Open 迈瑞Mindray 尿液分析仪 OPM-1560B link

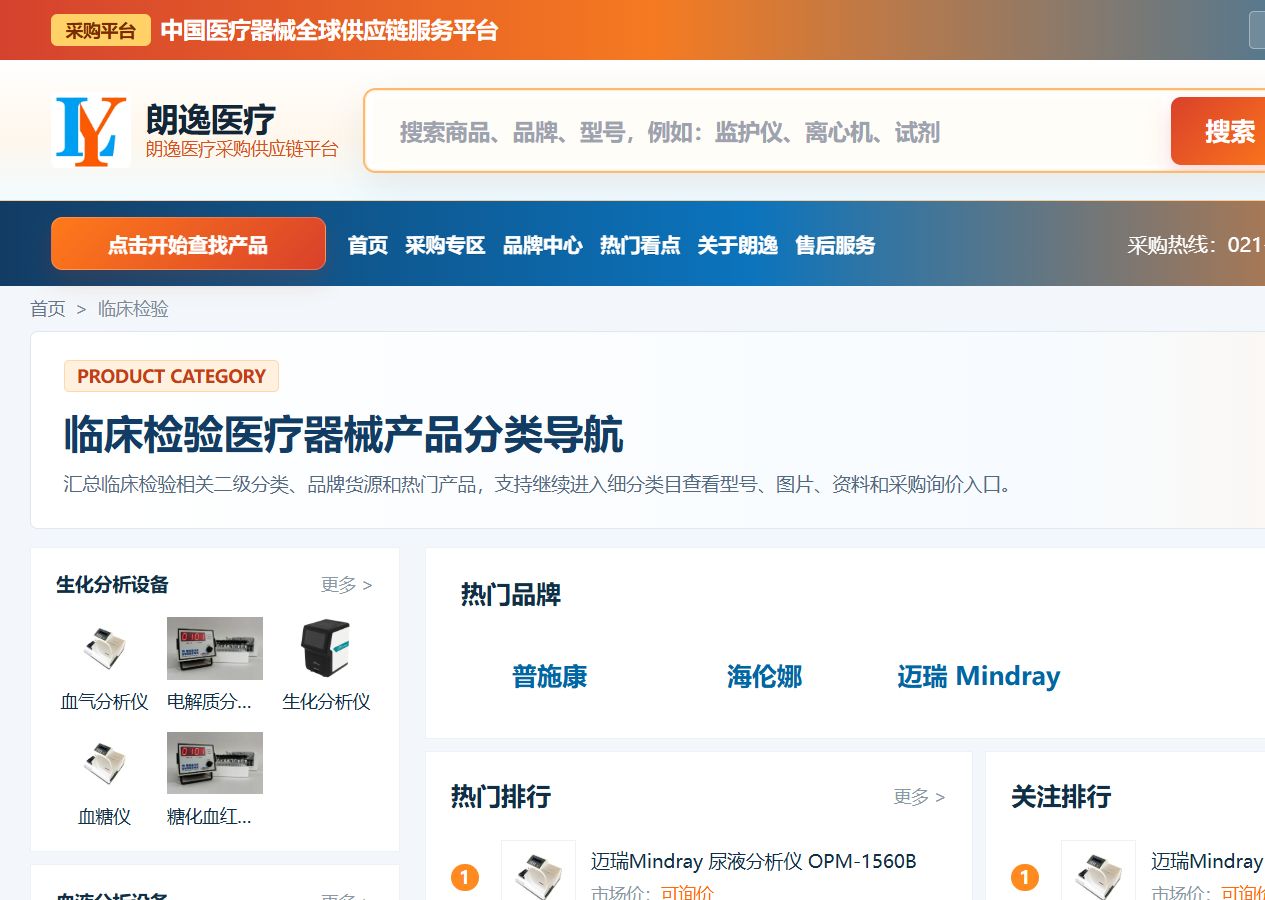[x=754, y=861]
